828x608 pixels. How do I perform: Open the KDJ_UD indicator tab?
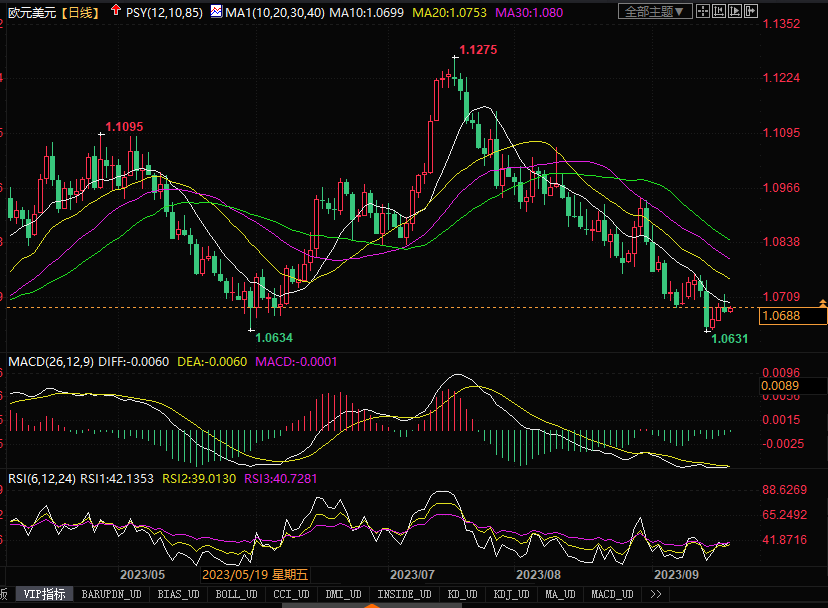point(510,594)
